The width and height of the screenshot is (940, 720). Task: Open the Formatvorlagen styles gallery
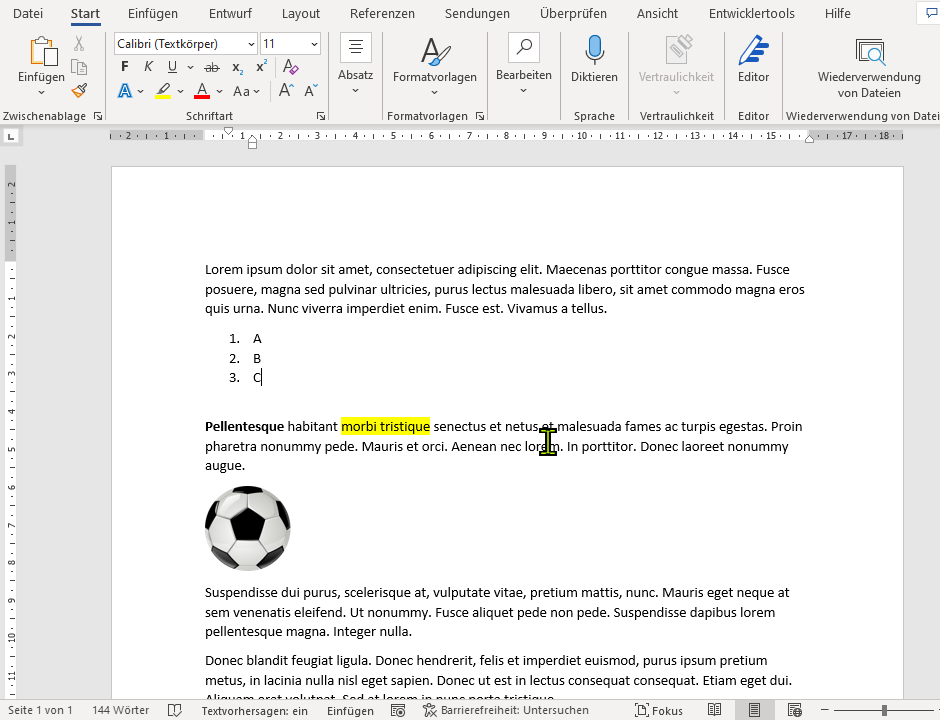(435, 66)
